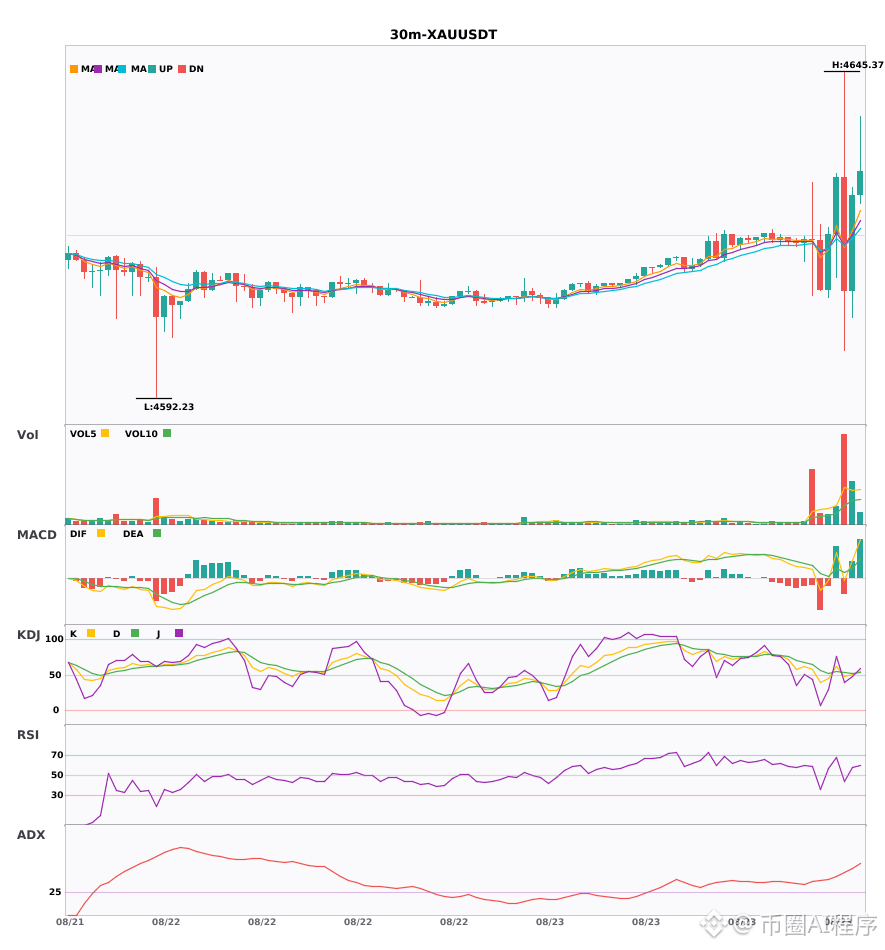Click the candle wick at the L:4592.23 low

click(x=156, y=357)
